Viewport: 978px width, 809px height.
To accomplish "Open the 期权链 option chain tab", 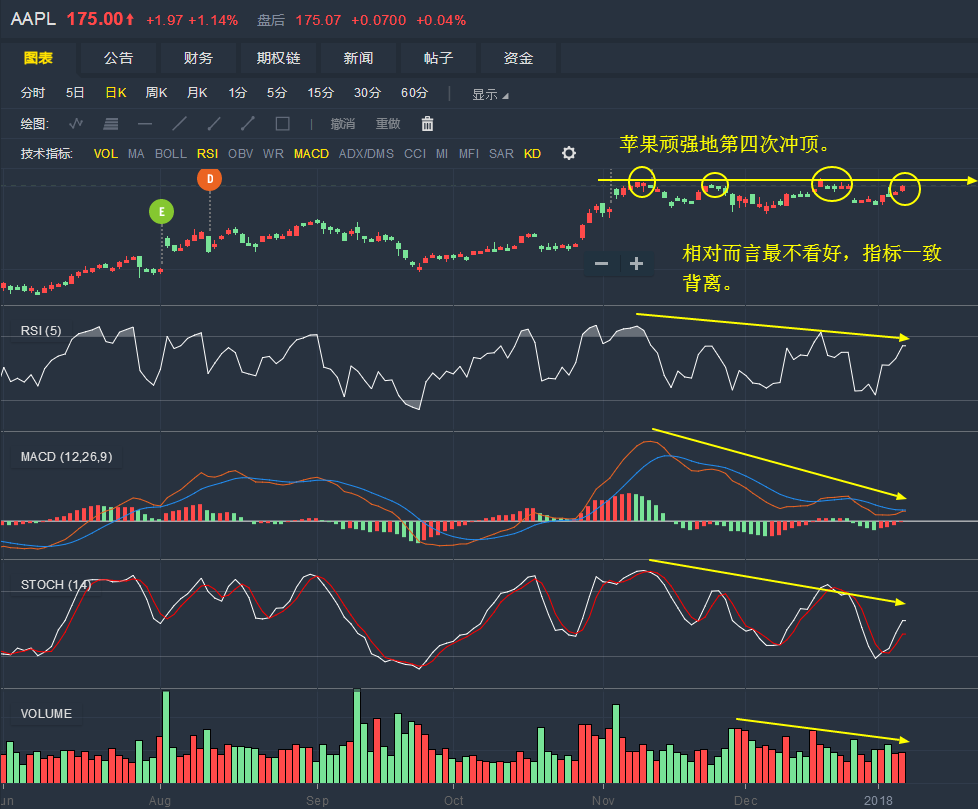I will (278, 58).
